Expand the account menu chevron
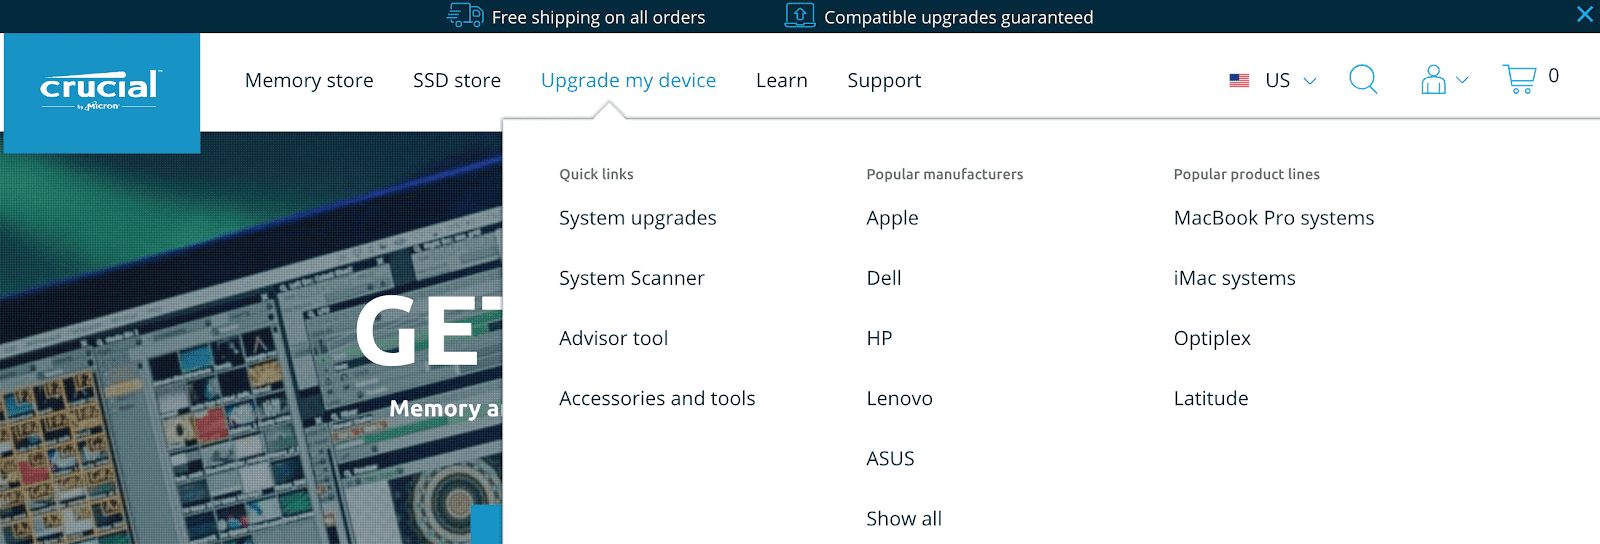This screenshot has height=544, width=1600. tap(1462, 80)
